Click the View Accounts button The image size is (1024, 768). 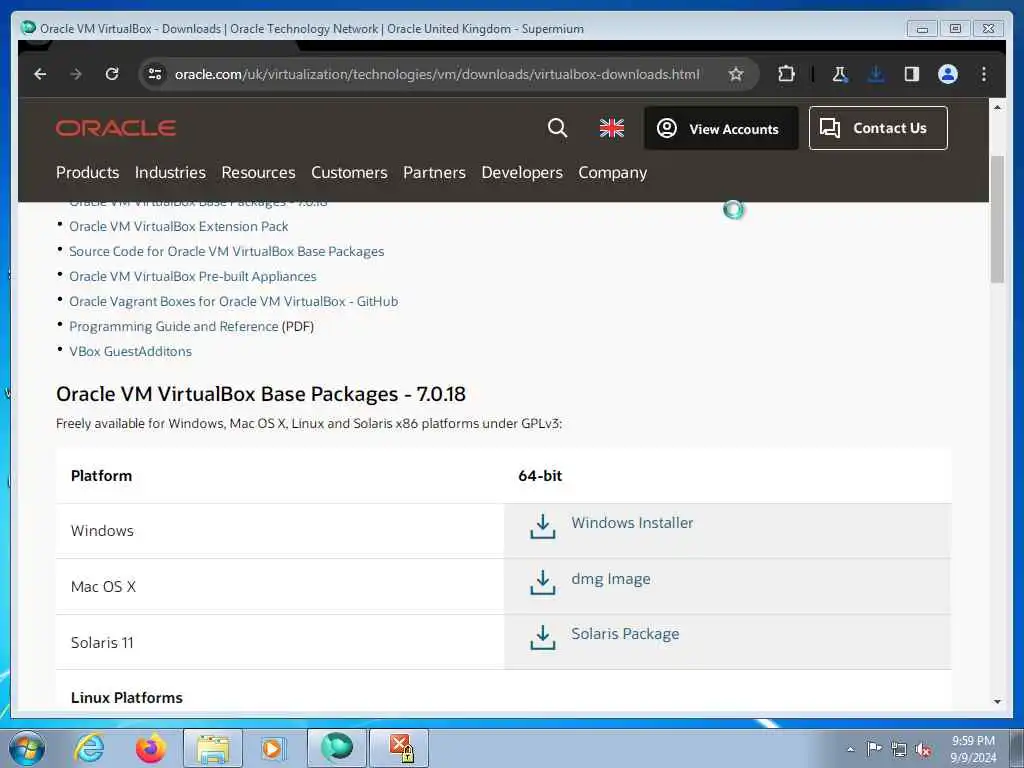(721, 128)
